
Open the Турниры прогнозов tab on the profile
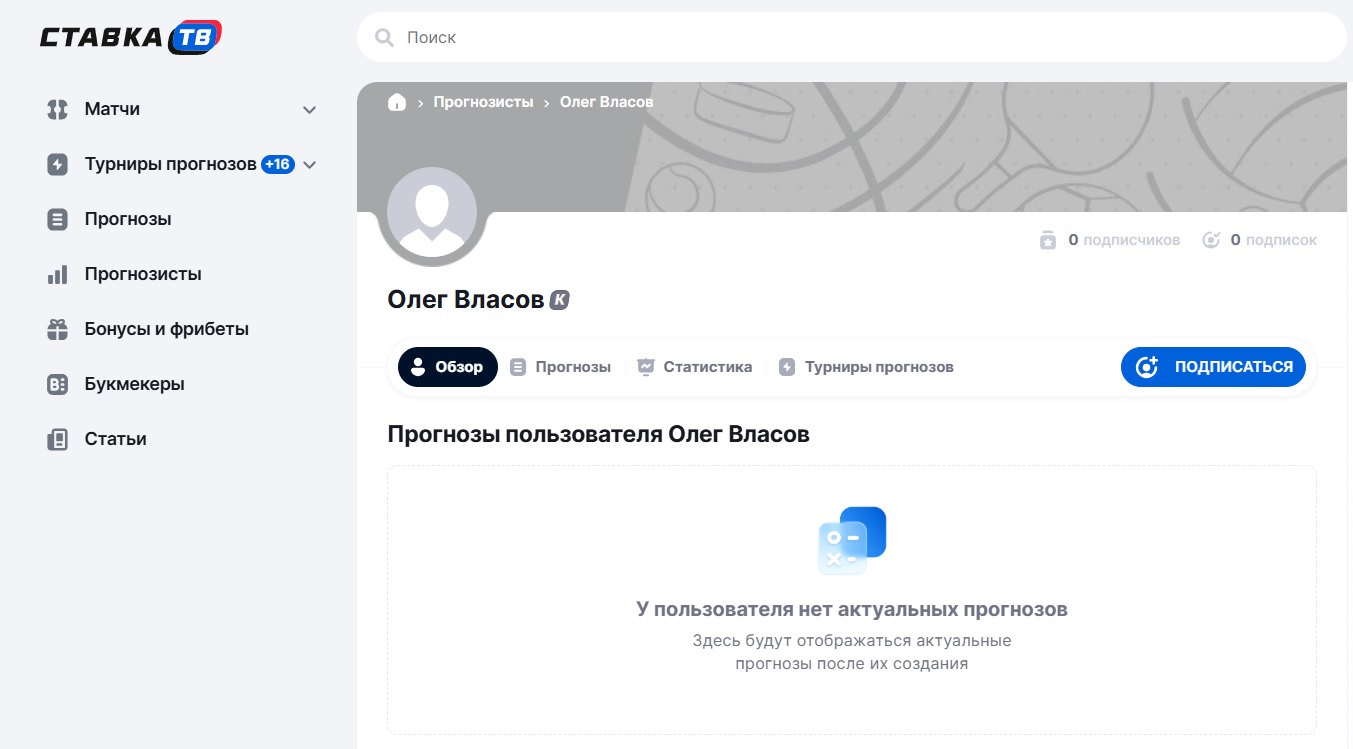coord(868,366)
